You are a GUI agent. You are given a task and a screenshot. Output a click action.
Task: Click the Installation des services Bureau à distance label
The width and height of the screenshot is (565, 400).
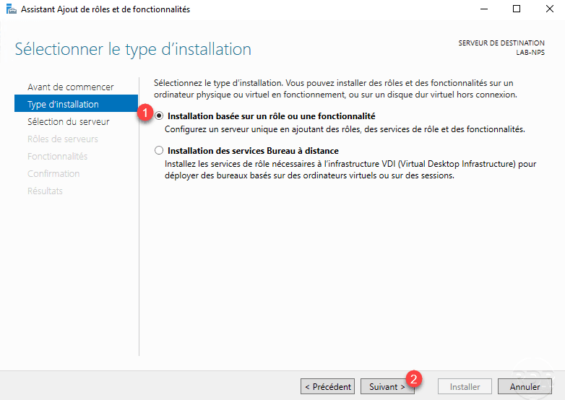click(253, 151)
